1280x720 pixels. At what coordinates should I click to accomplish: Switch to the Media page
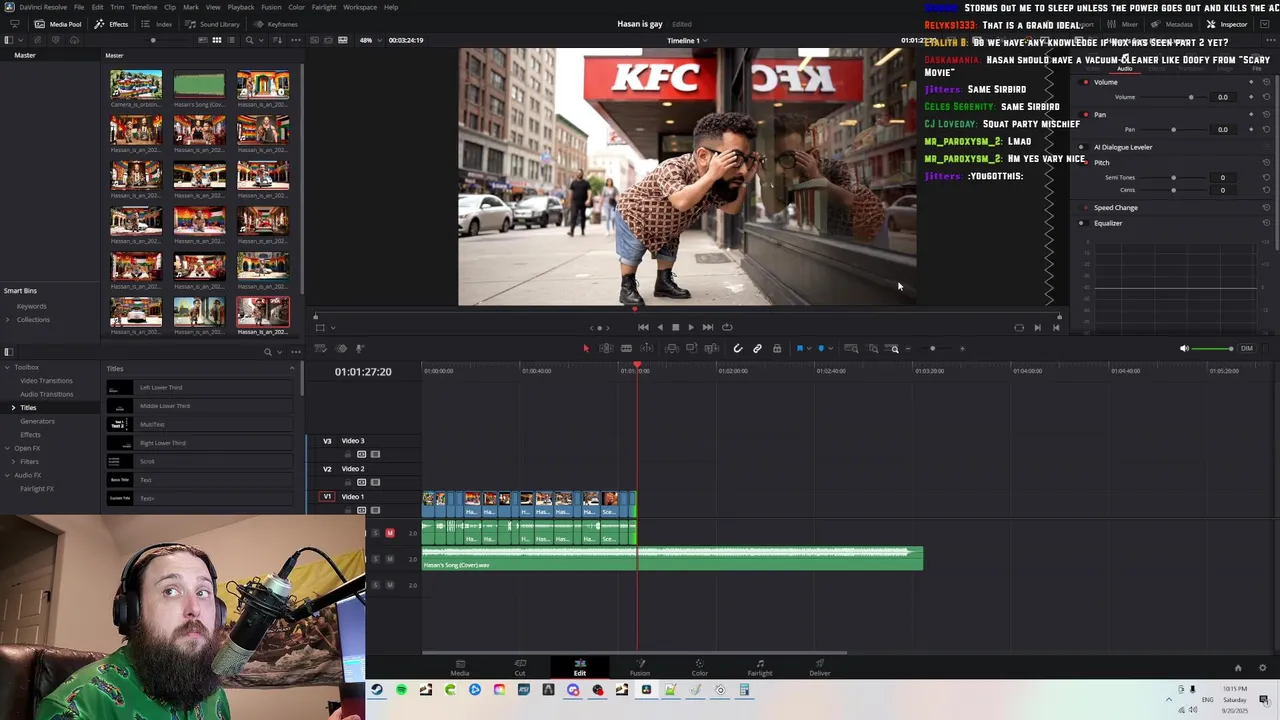tap(460, 667)
